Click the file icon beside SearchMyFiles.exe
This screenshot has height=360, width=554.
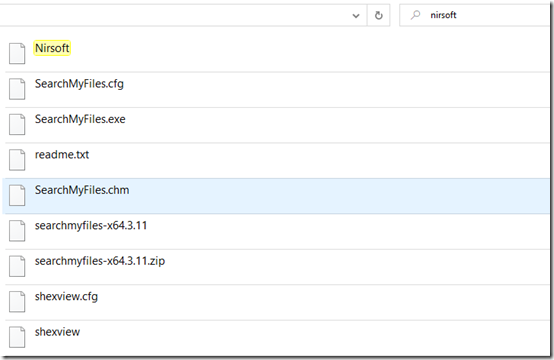[17, 124]
